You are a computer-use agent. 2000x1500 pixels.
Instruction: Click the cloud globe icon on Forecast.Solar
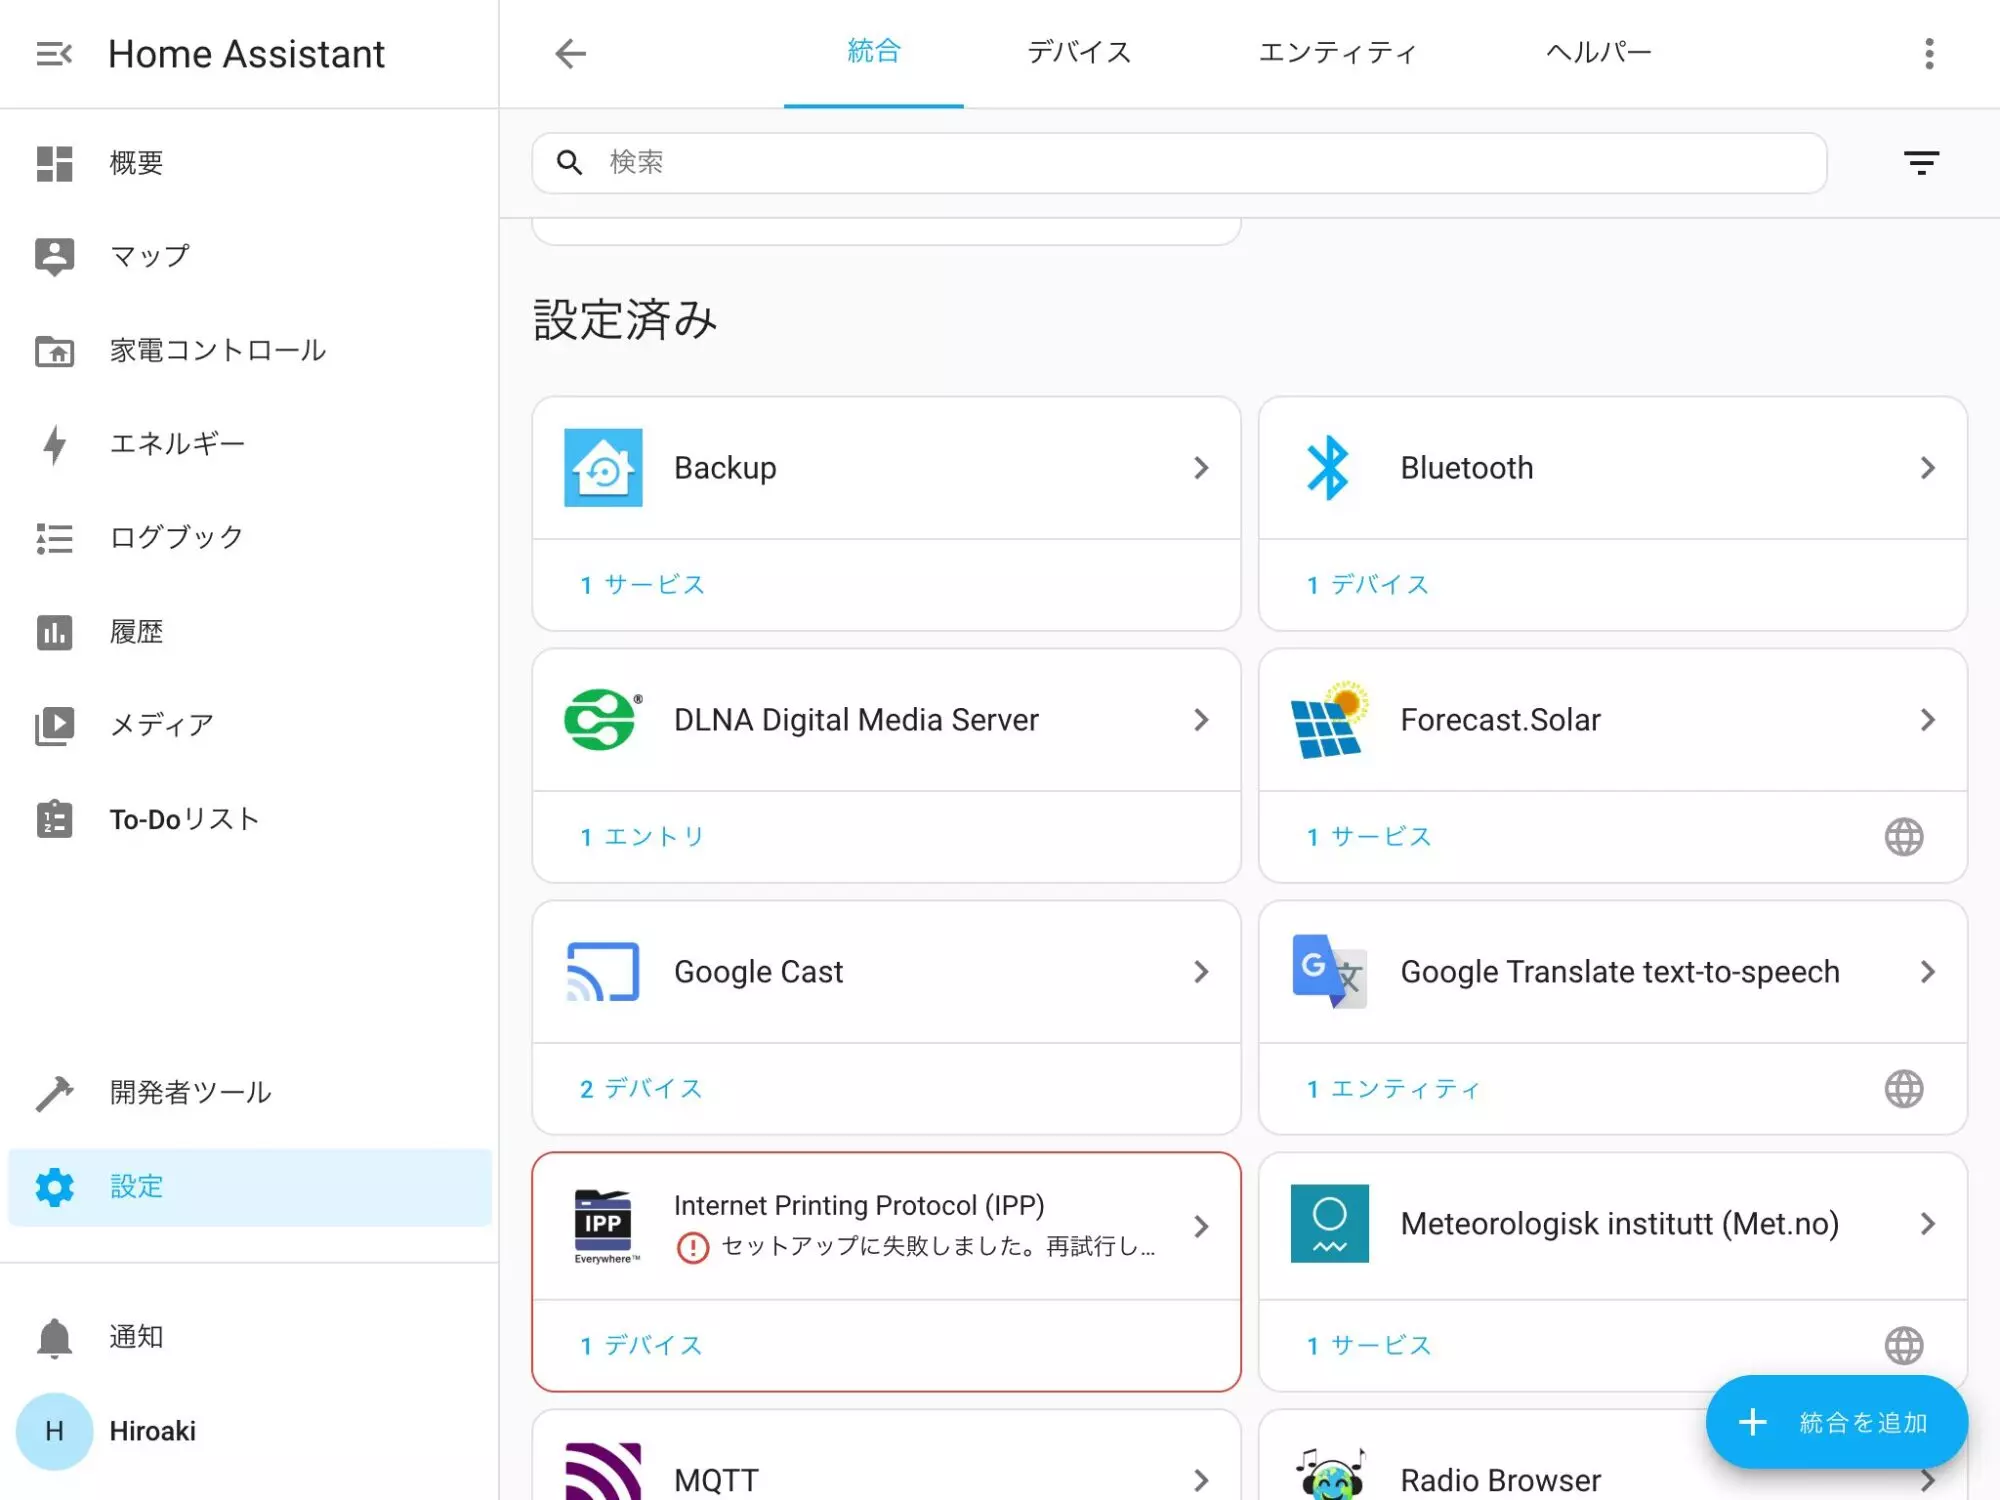(1904, 837)
